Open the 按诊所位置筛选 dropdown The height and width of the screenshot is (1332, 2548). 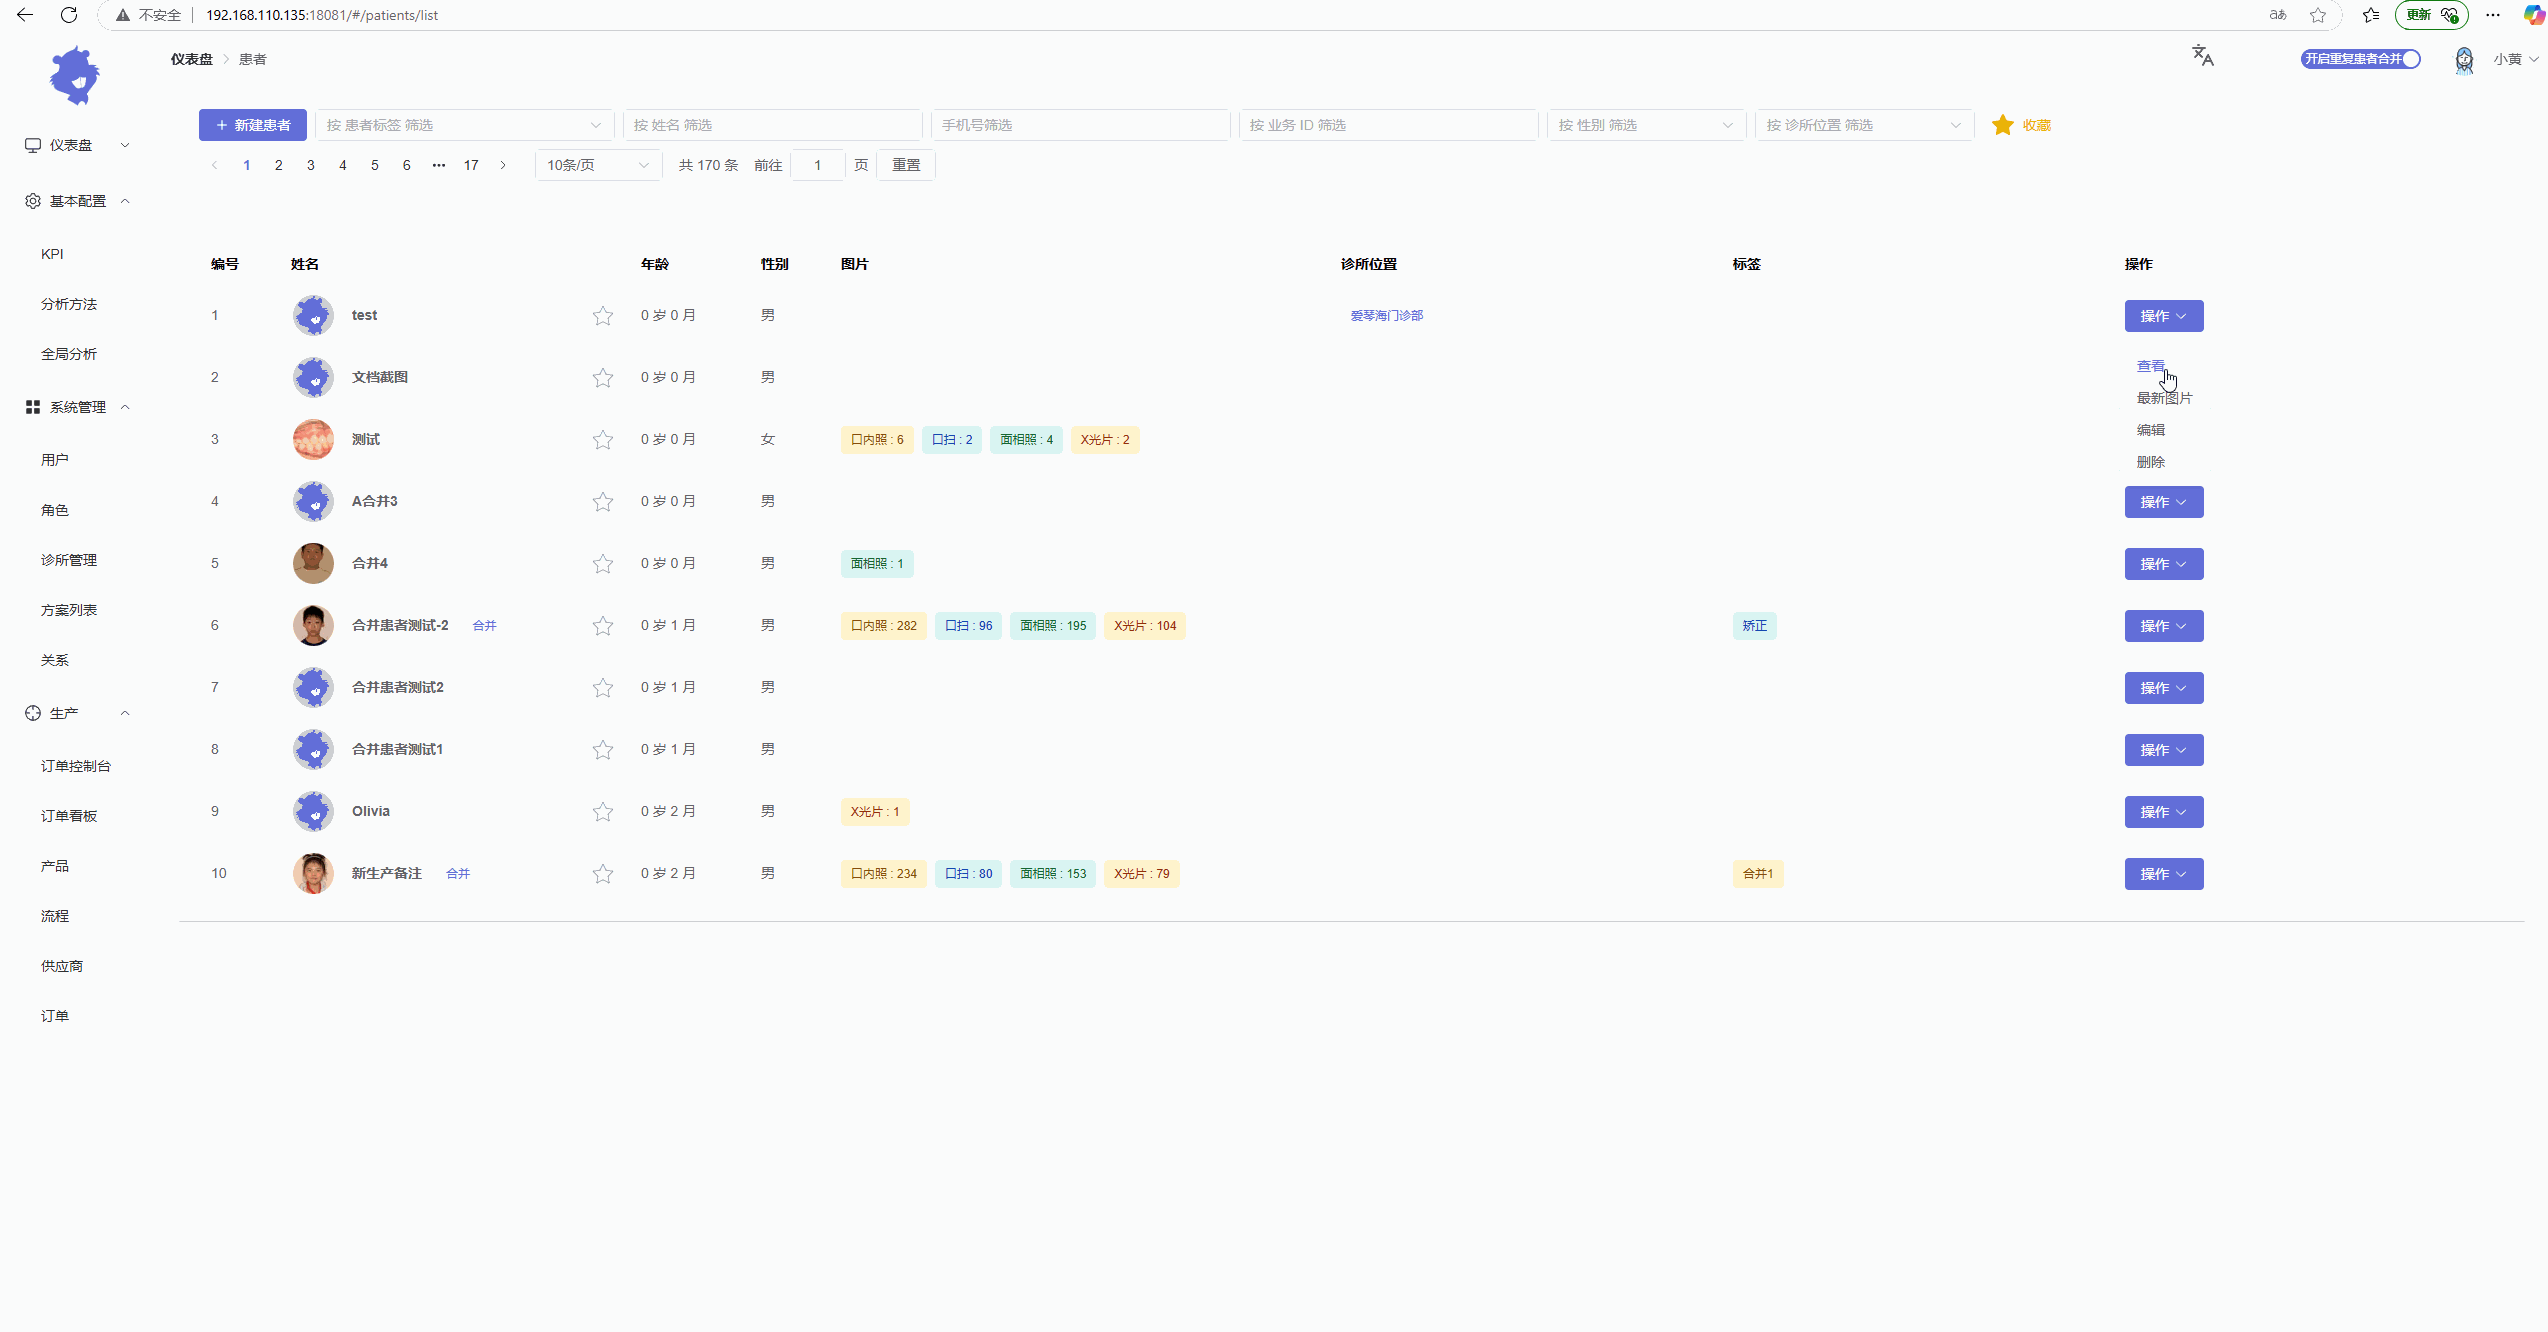[x=1864, y=125]
